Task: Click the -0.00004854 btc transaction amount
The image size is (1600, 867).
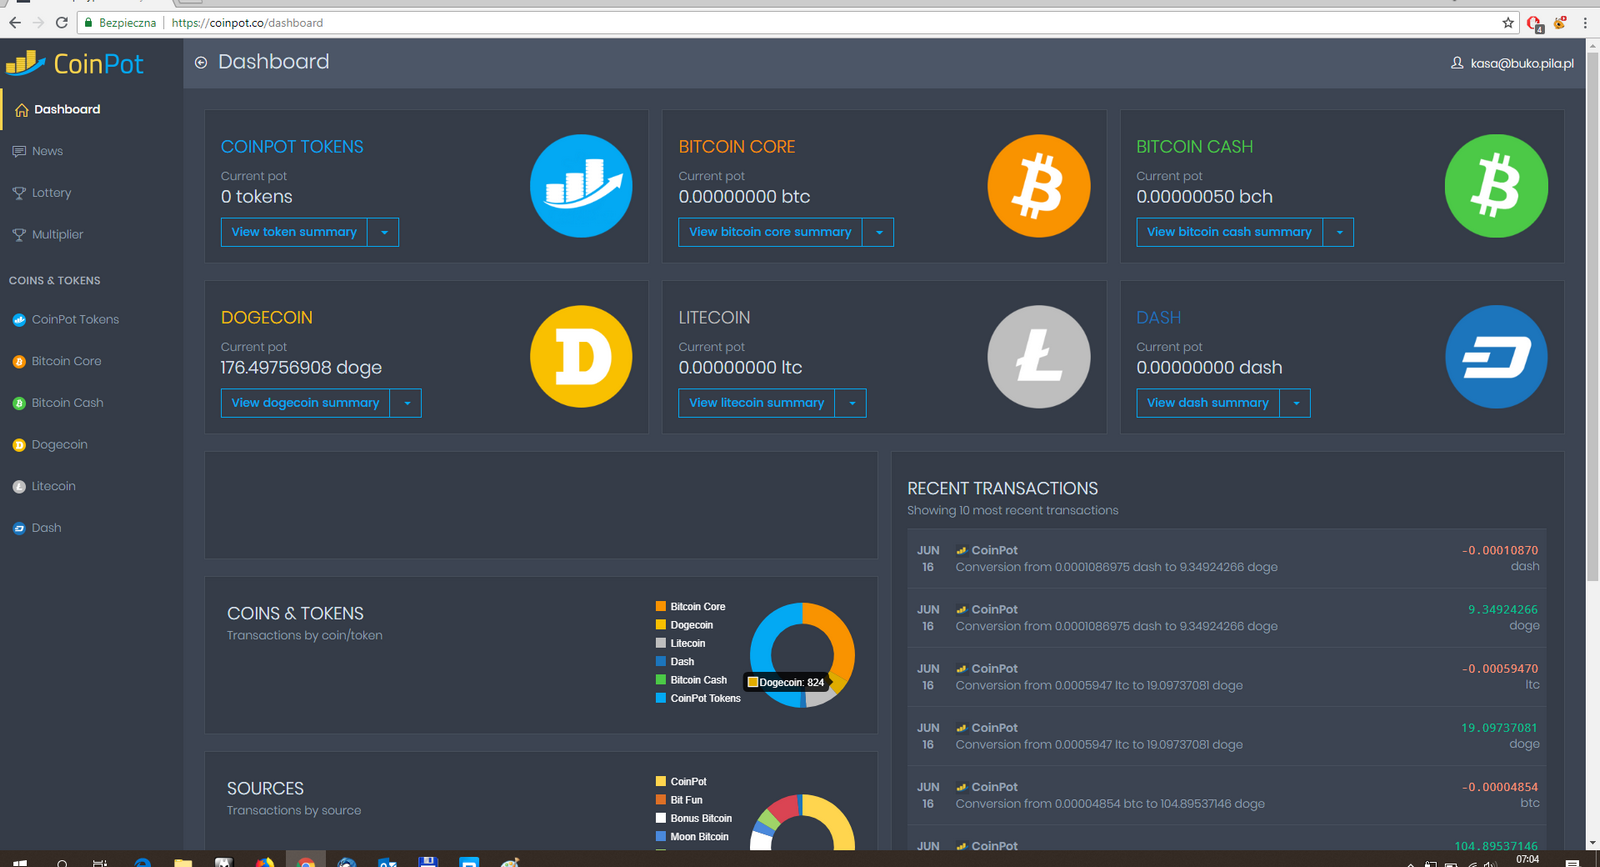Action: (1500, 787)
